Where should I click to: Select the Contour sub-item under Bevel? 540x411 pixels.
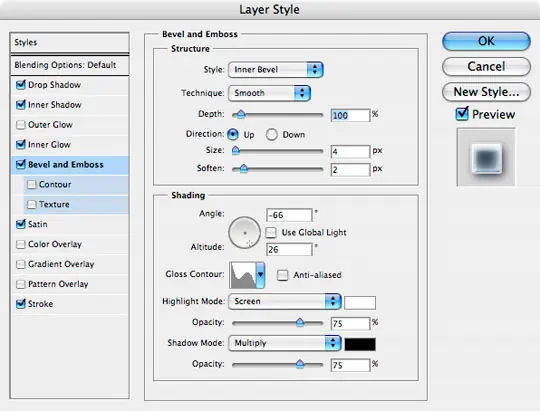[x=76, y=184]
